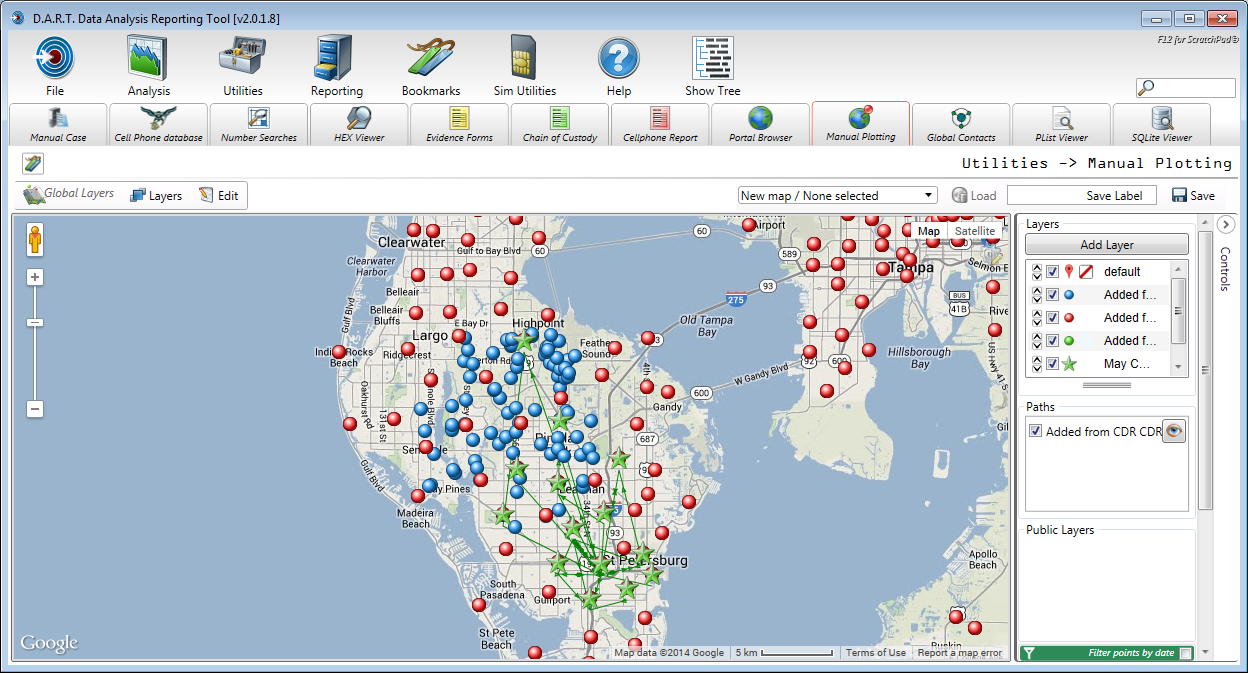Click the default layer's red pin icon

[x=1069, y=271]
